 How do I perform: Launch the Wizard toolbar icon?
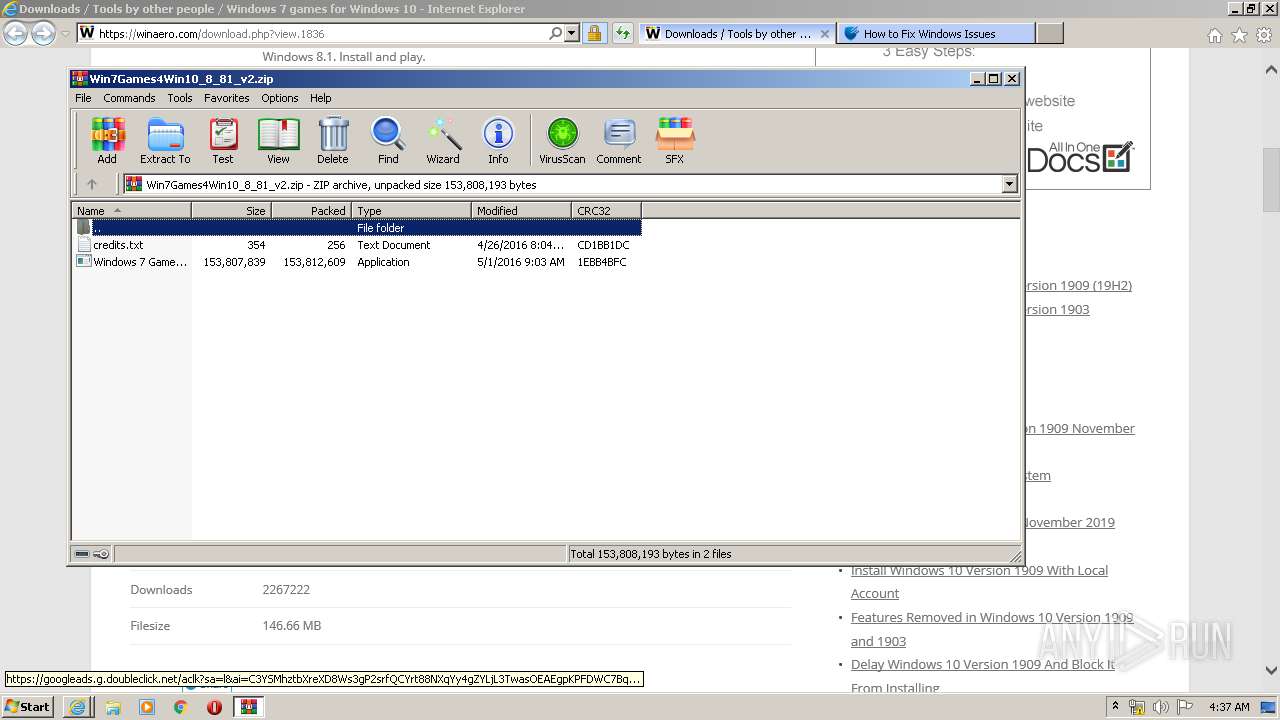tap(443, 140)
